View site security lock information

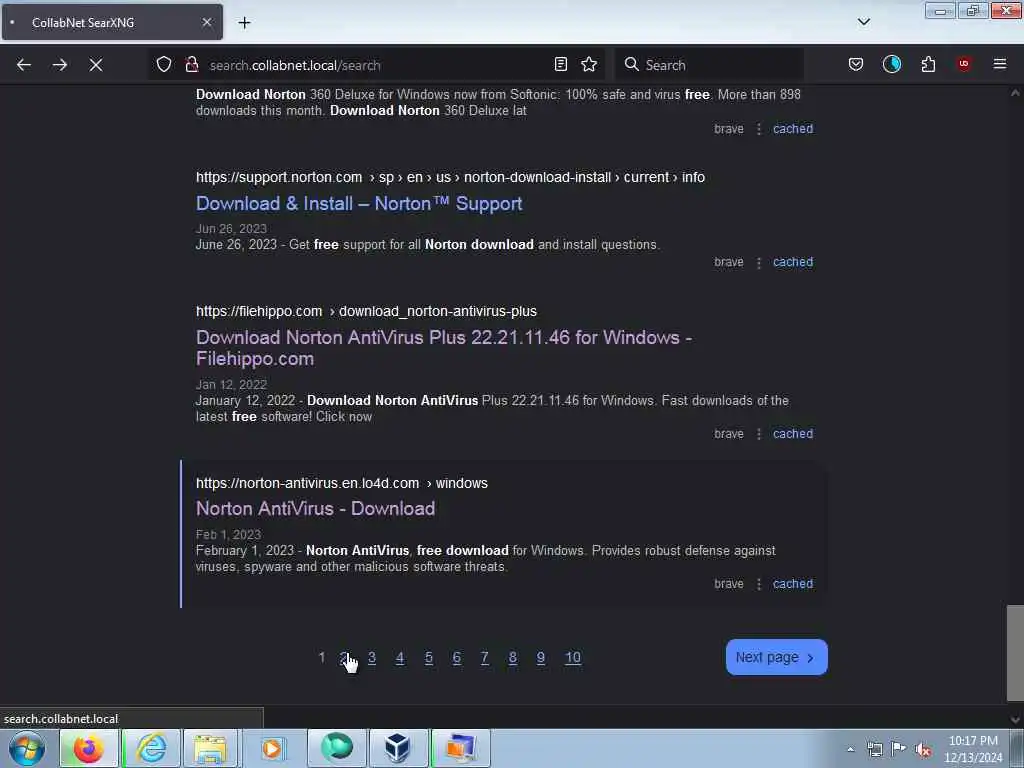[191, 64]
